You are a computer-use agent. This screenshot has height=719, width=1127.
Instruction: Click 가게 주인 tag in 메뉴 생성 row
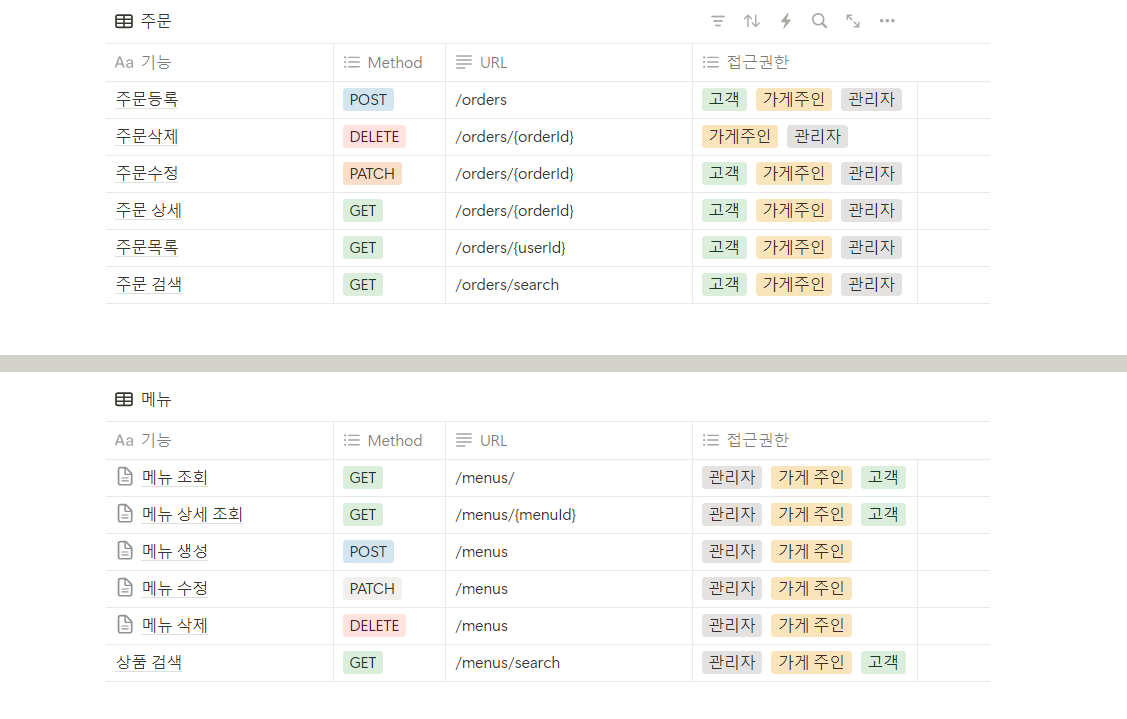tap(811, 551)
